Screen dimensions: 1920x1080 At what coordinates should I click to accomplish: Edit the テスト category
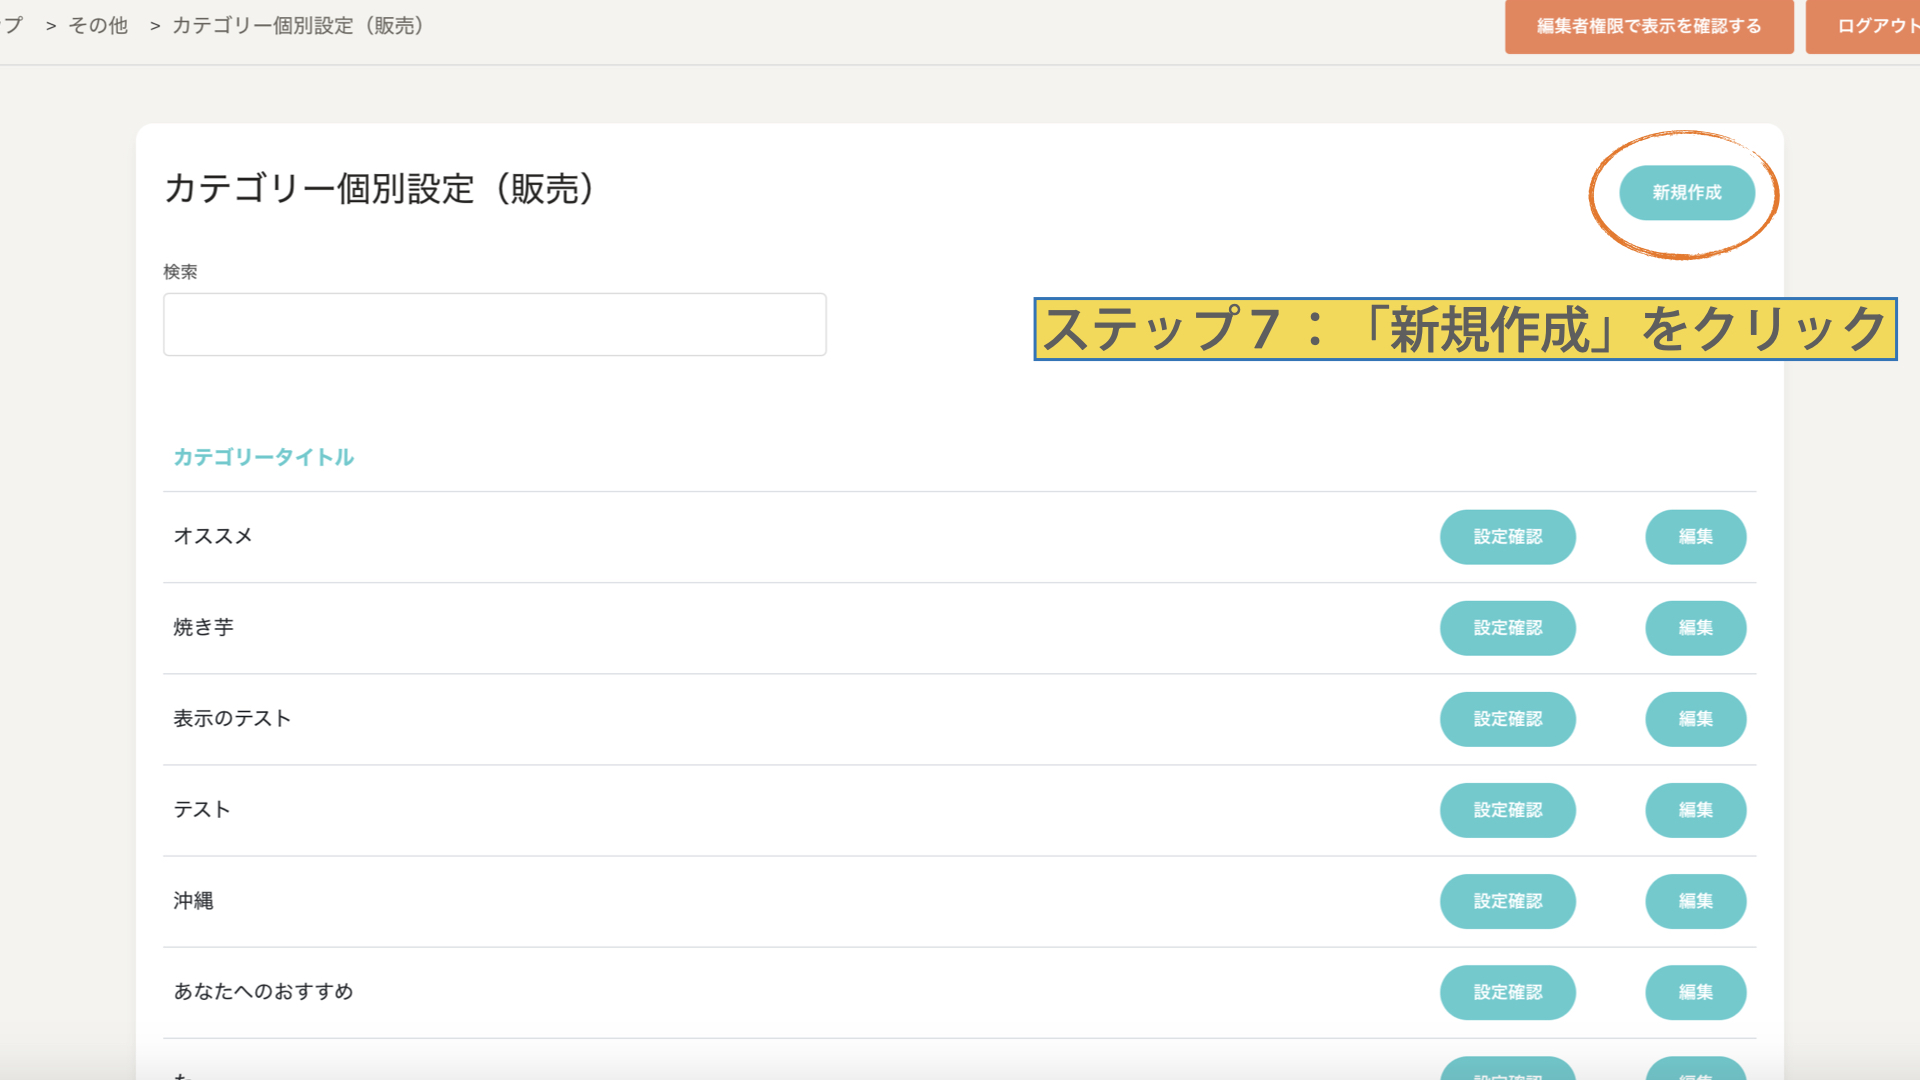pos(1695,810)
